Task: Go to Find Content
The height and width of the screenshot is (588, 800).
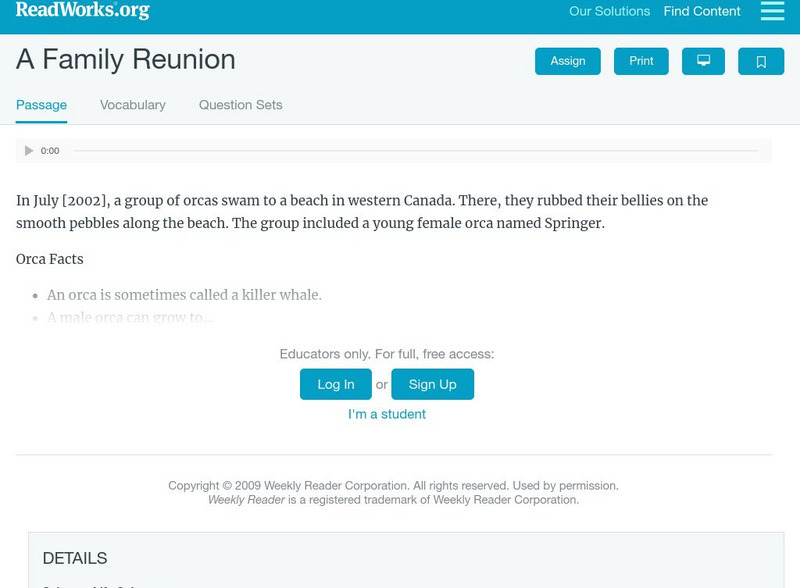Action: (x=702, y=12)
